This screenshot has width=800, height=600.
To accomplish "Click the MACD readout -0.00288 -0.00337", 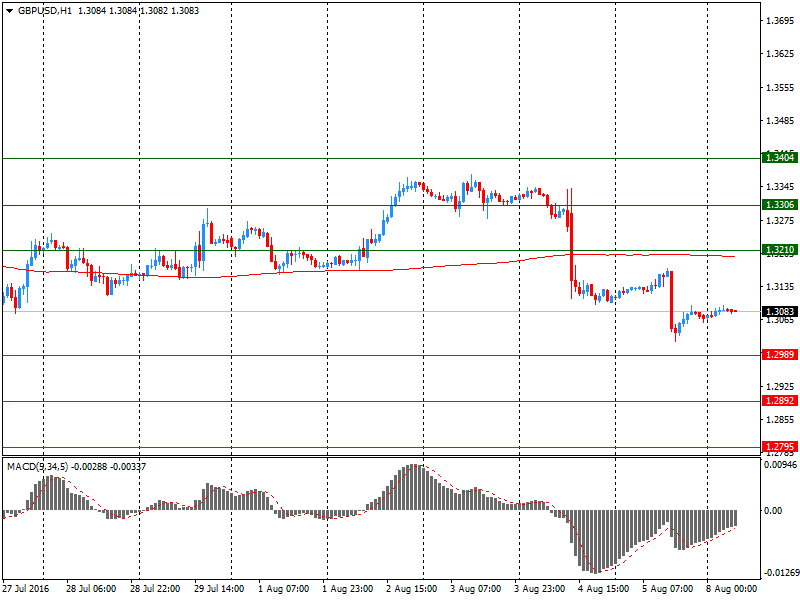I will [x=109, y=466].
